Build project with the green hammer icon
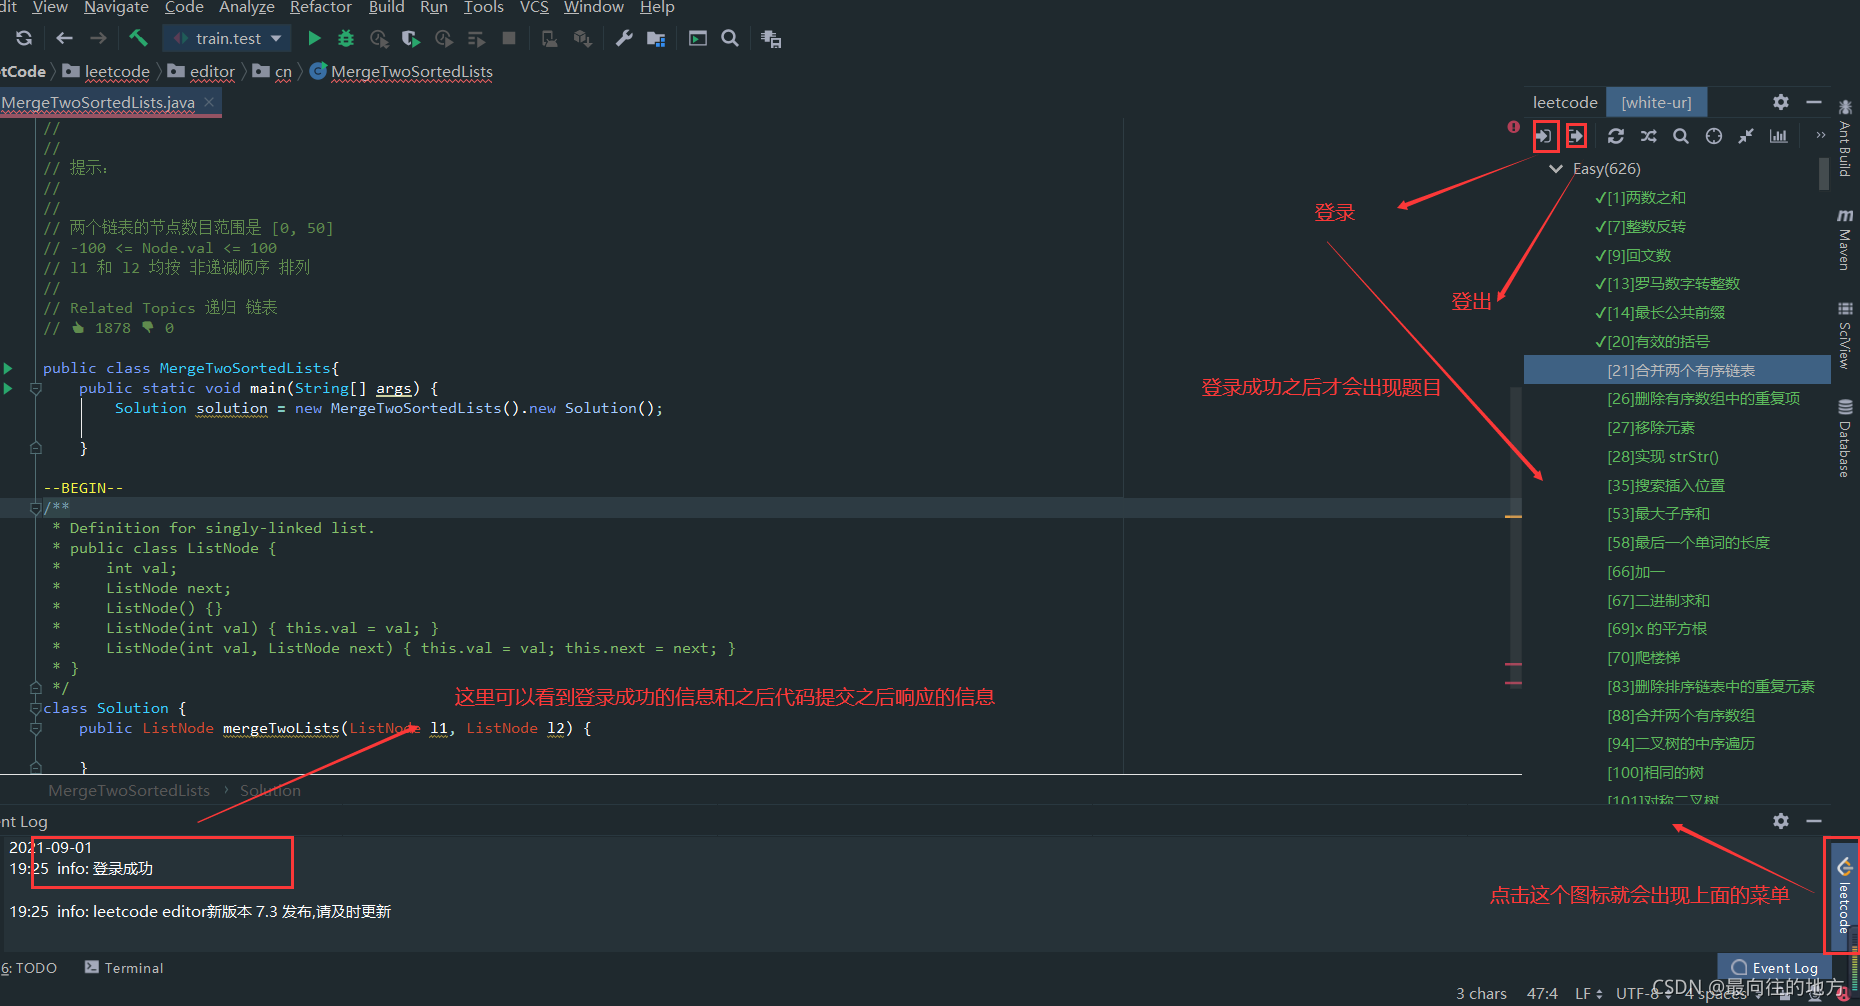 click(138, 38)
